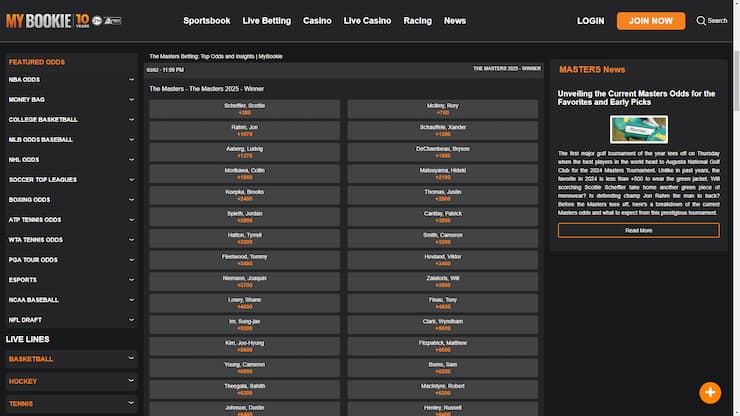The width and height of the screenshot is (740, 416).
Task: Select DeChambeau, Bryson odds
Action: [x=443, y=152]
